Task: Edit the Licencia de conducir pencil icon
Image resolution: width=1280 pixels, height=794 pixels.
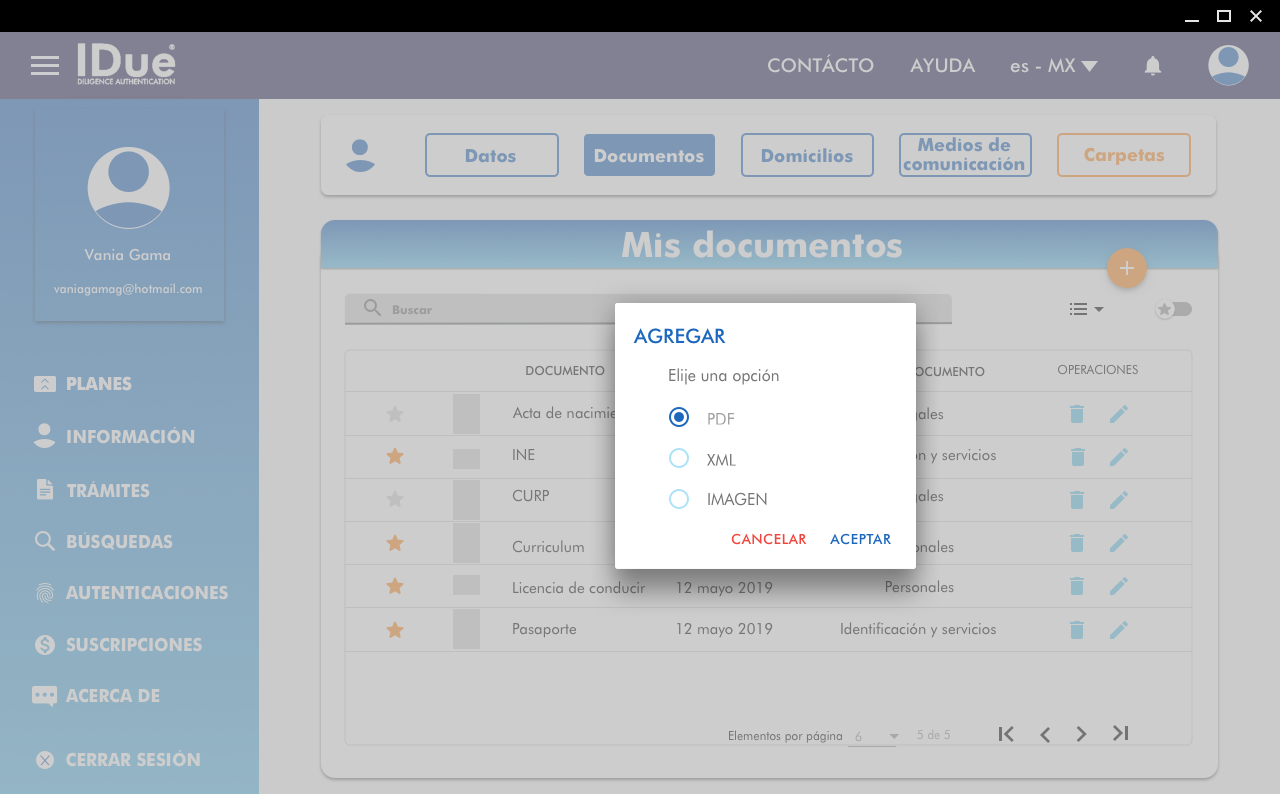Action: [x=1118, y=586]
